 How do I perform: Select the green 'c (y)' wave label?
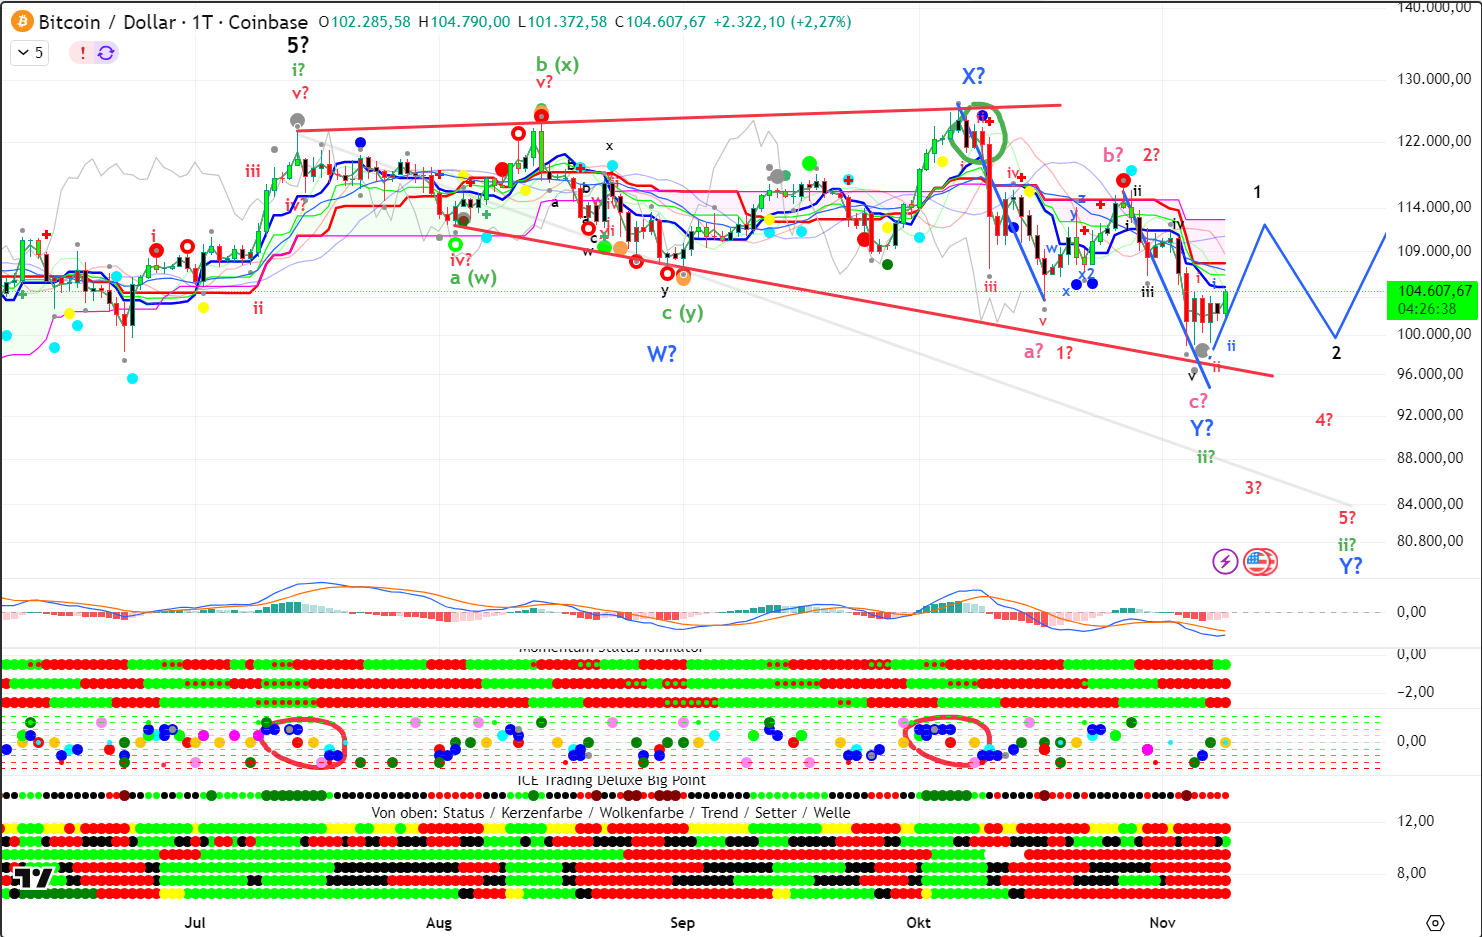coord(682,312)
